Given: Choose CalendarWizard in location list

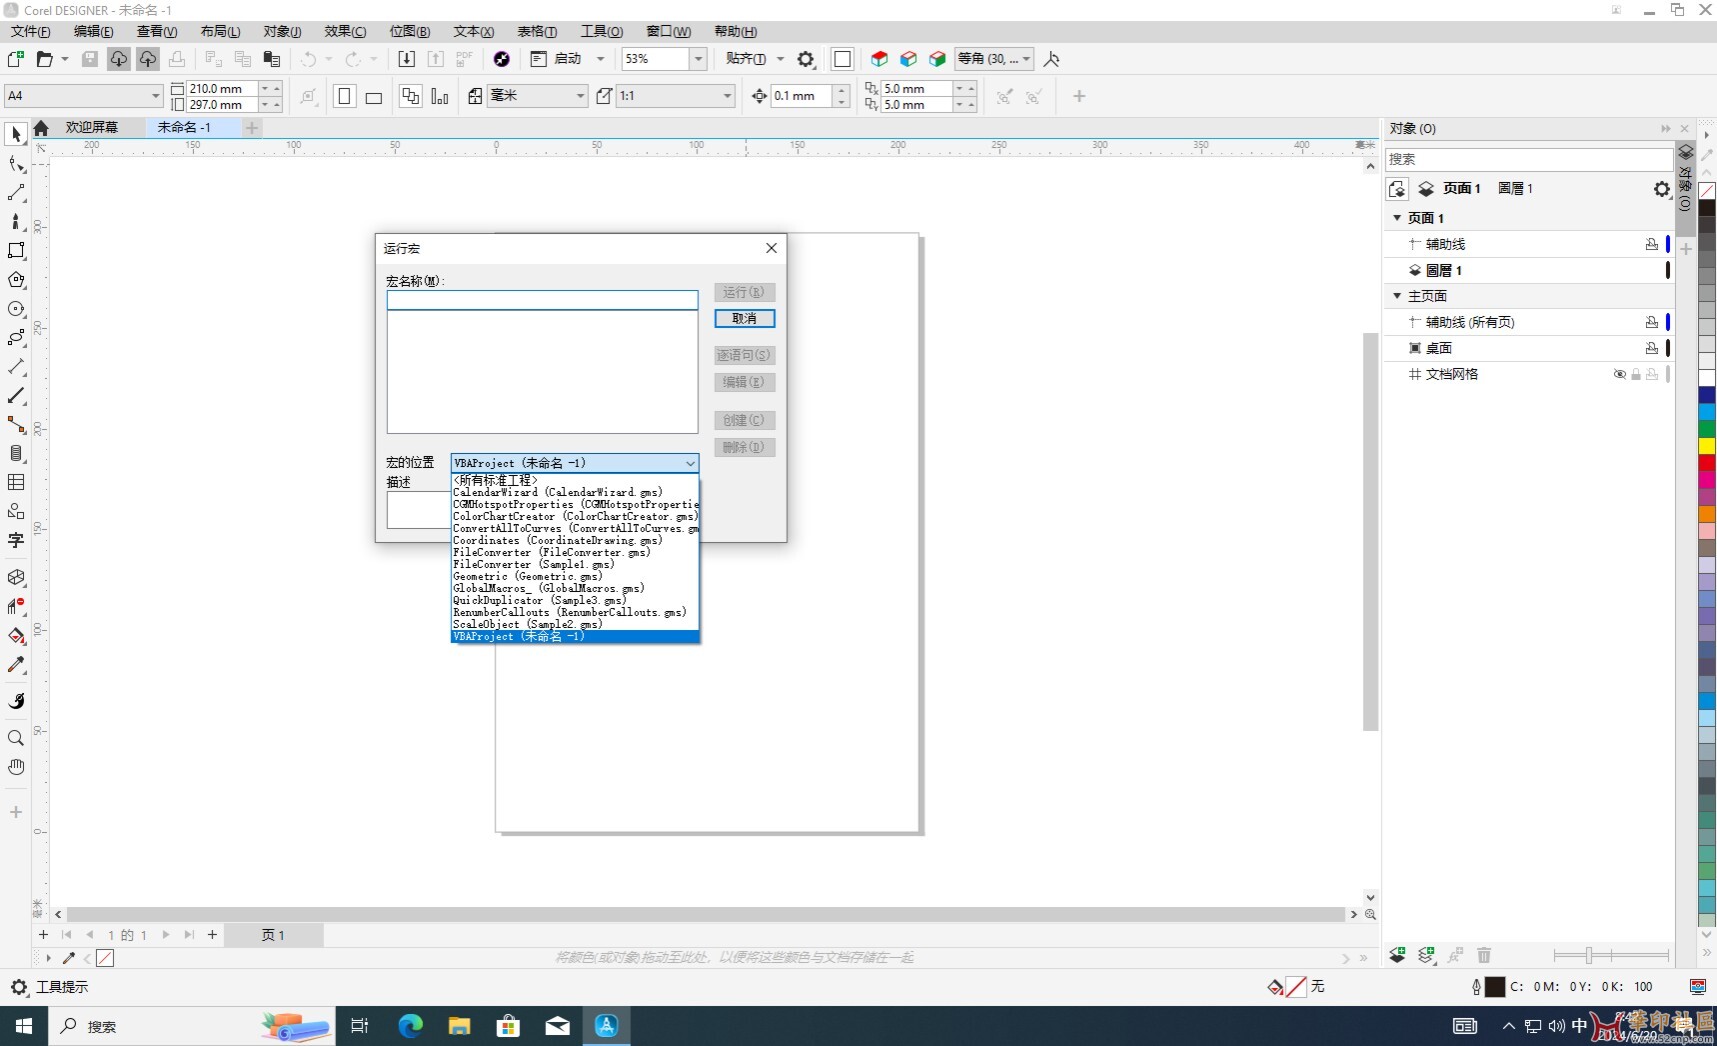Looking at the screenshot, I should [574, 492].
